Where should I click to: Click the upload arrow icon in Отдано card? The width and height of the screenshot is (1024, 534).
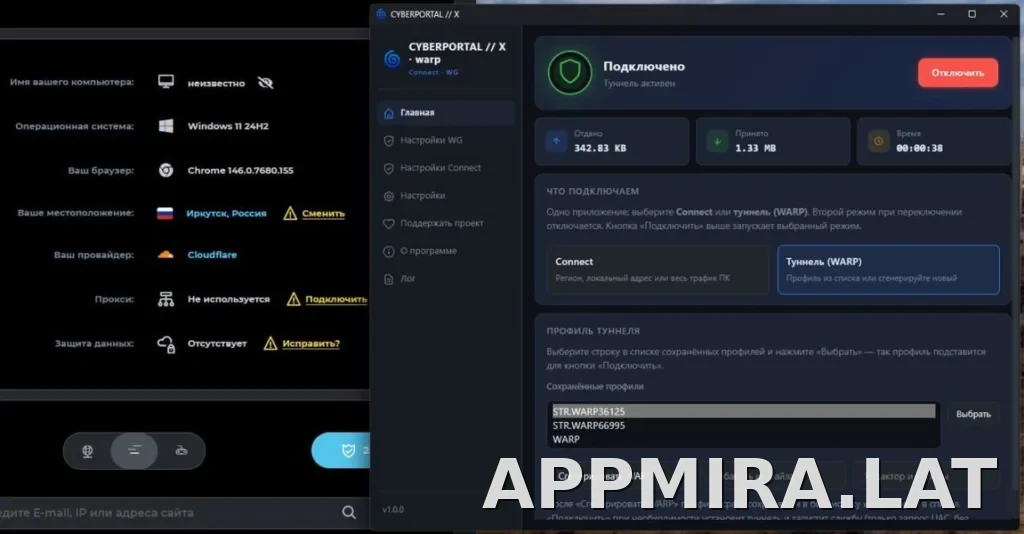pyautogui.click(x=556, y=141)
